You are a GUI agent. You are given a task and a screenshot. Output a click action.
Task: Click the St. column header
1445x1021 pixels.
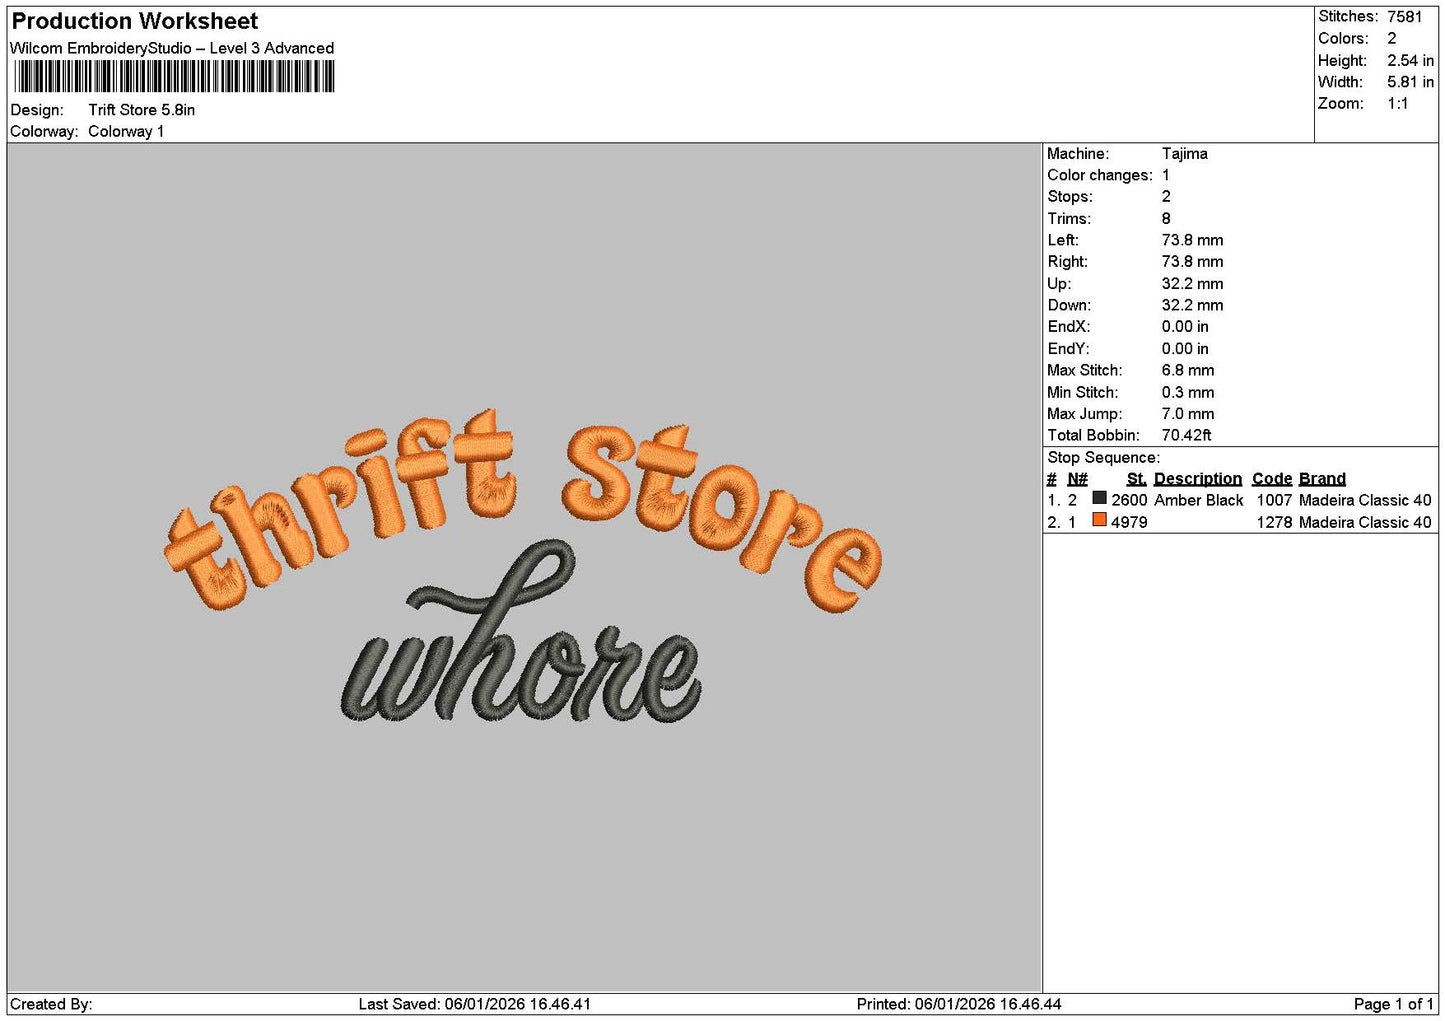point(1136,479)
